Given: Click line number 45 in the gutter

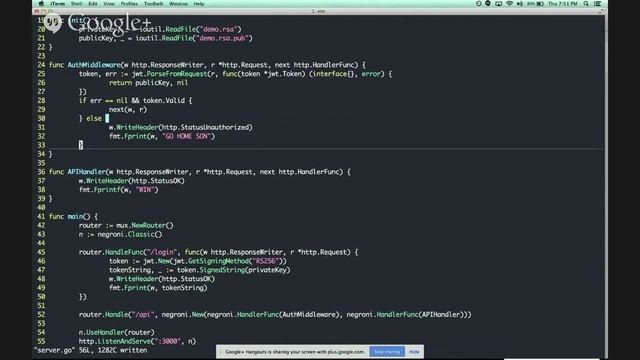Looking at the screenshot, I should click(41, 253).
